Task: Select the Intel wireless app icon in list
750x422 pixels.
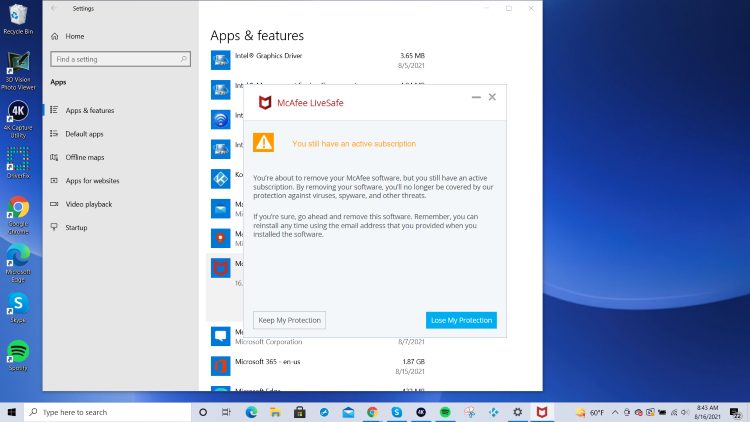Action: click(x=221, y=120)
